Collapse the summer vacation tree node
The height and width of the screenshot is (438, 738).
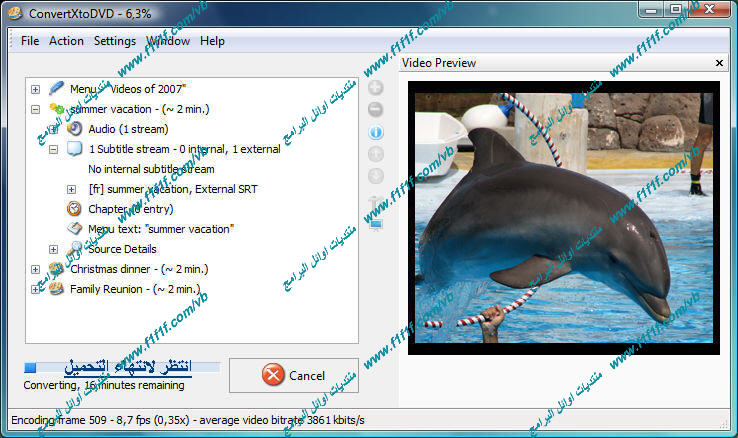pyautogui.click(x=36, y=109)
